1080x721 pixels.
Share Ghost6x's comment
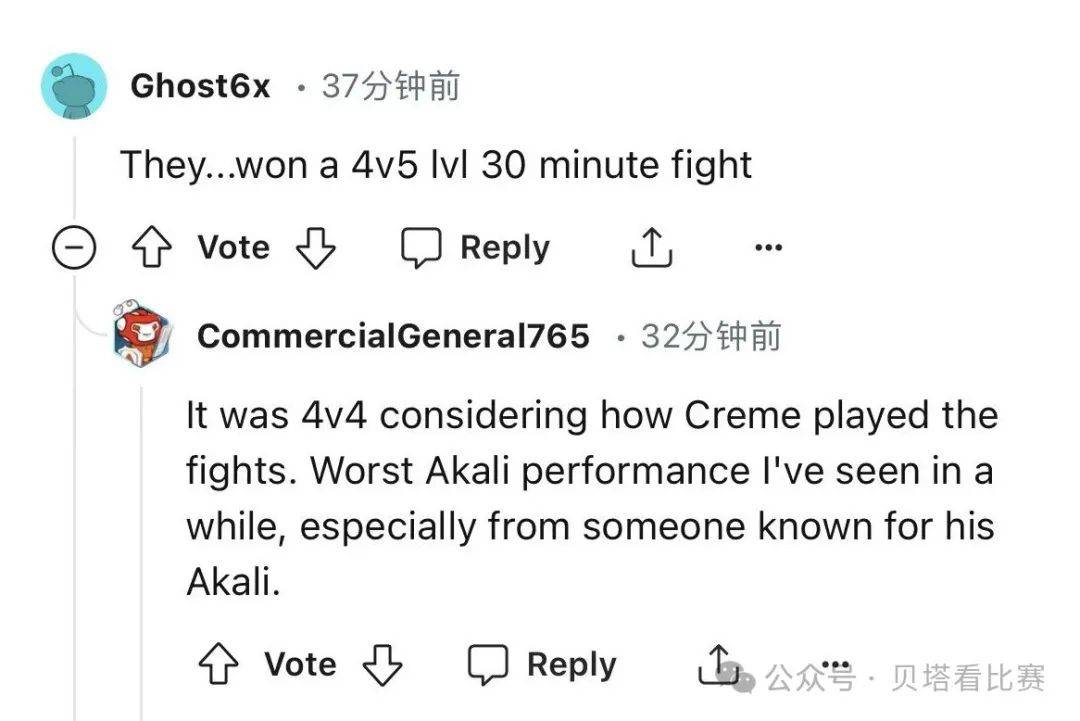(651, 248)
